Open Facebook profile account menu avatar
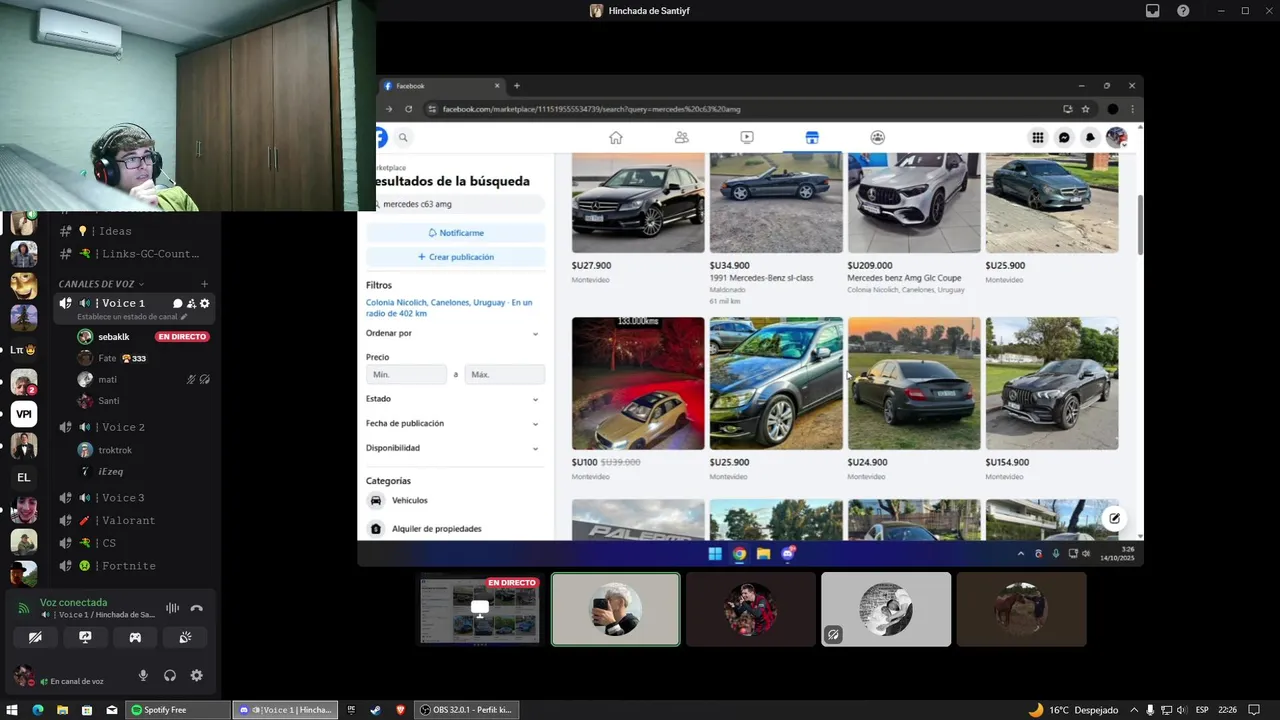 click(1117, 138)
